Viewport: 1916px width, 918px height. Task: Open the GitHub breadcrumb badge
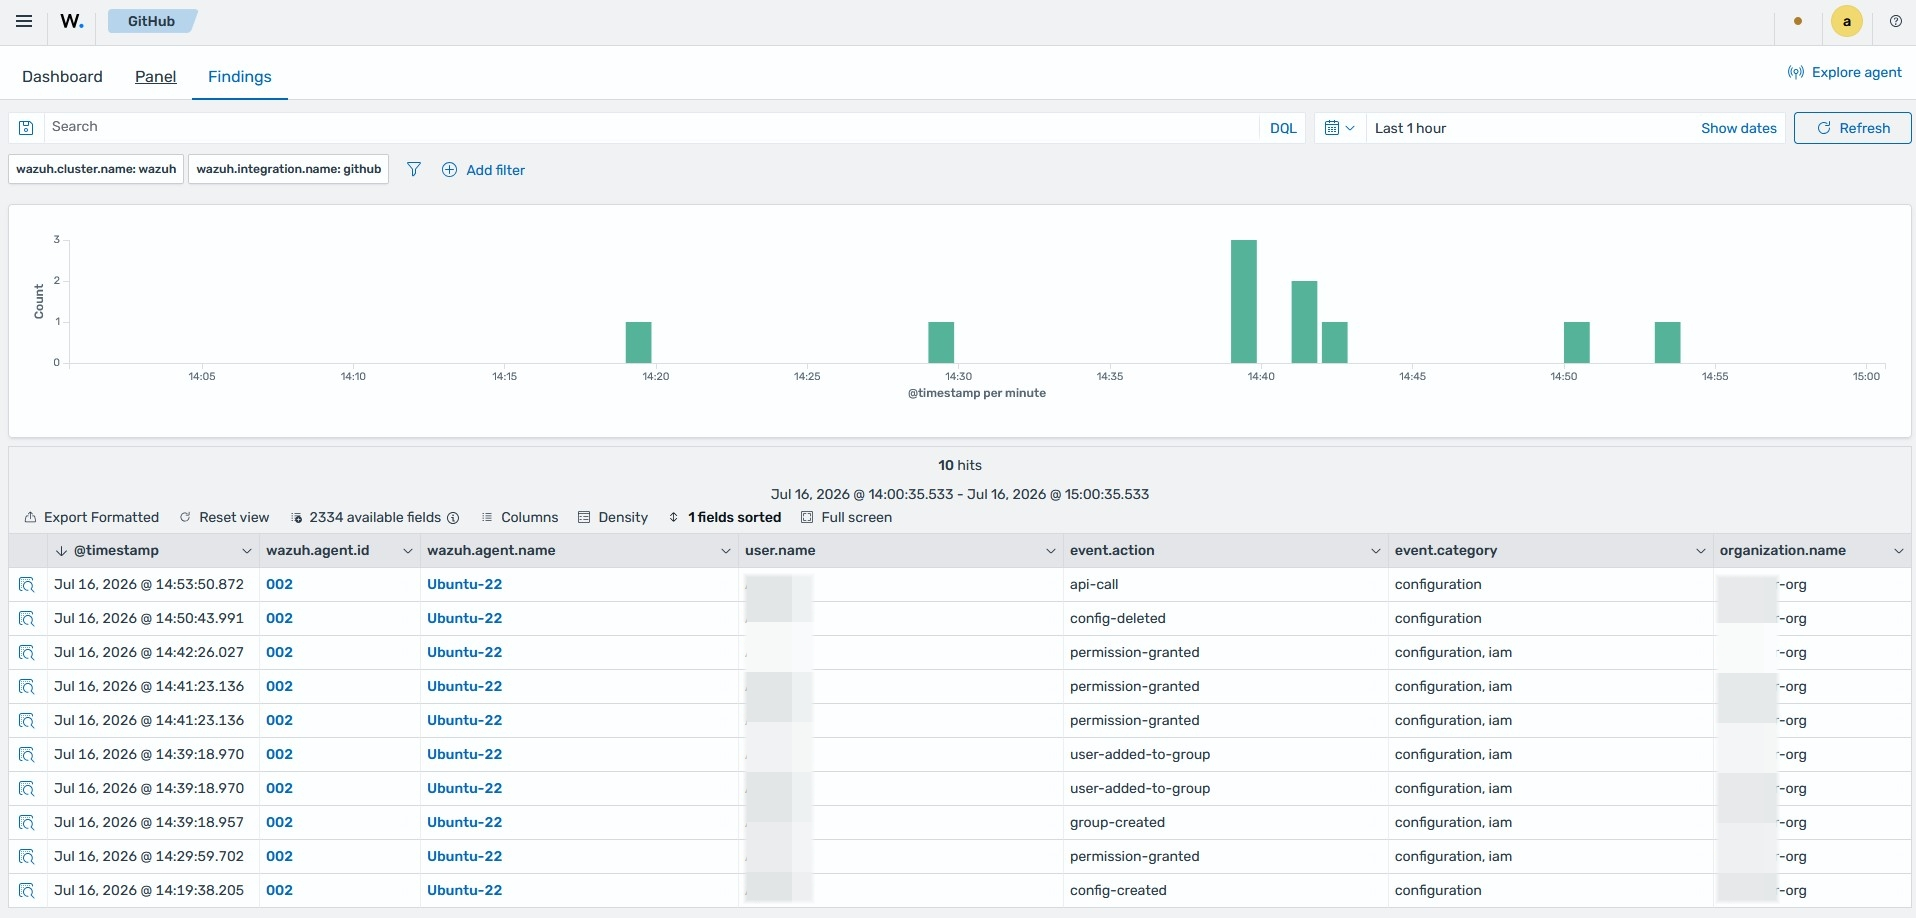click(152, 21)
